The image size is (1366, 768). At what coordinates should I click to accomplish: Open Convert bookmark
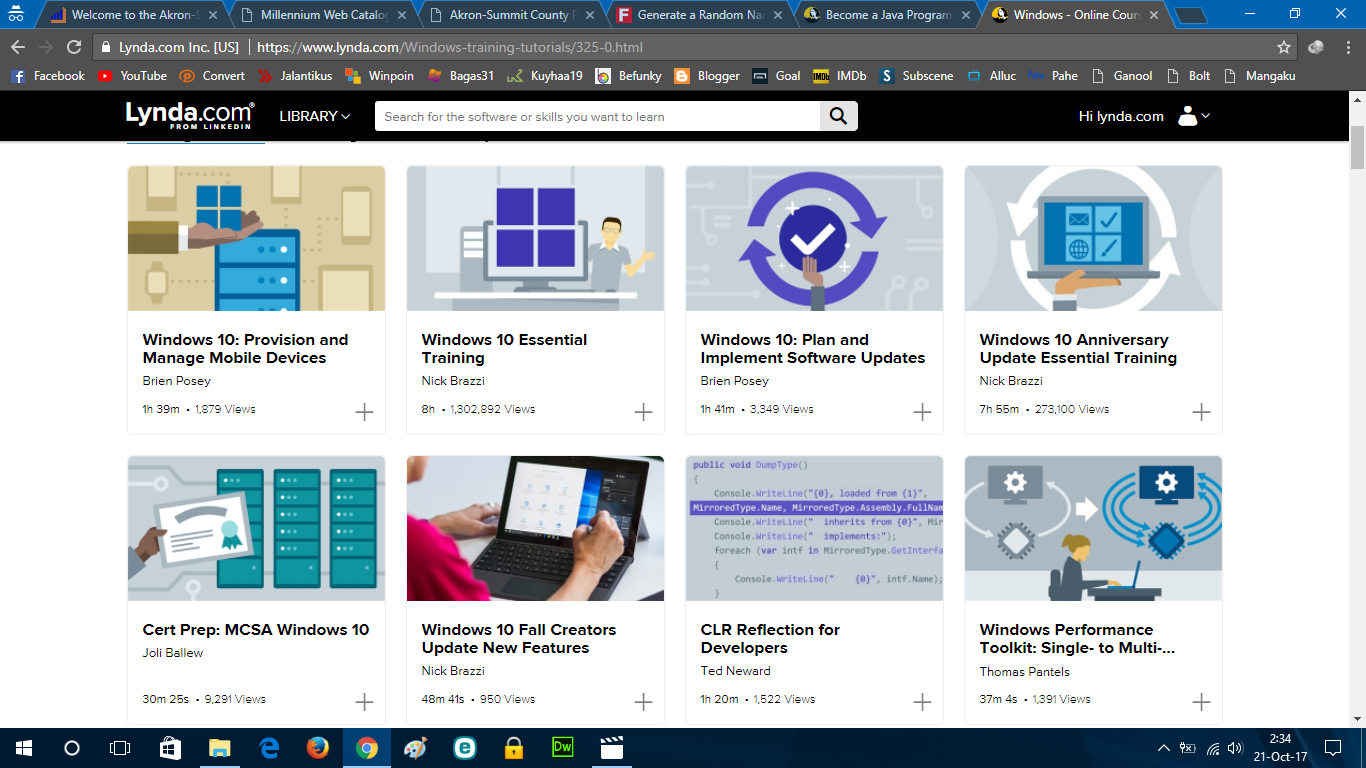click(x=212, y=76)
